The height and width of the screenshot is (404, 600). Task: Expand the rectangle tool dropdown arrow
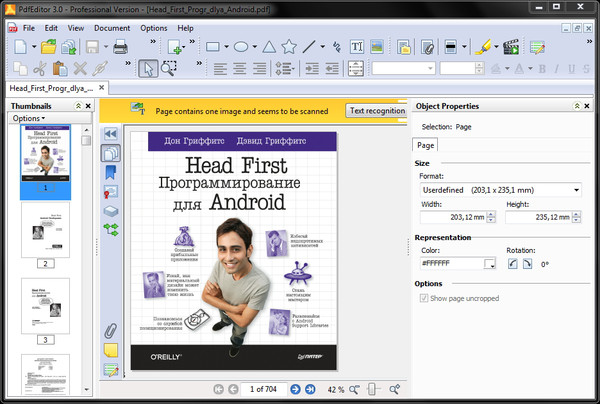[226, 47]
